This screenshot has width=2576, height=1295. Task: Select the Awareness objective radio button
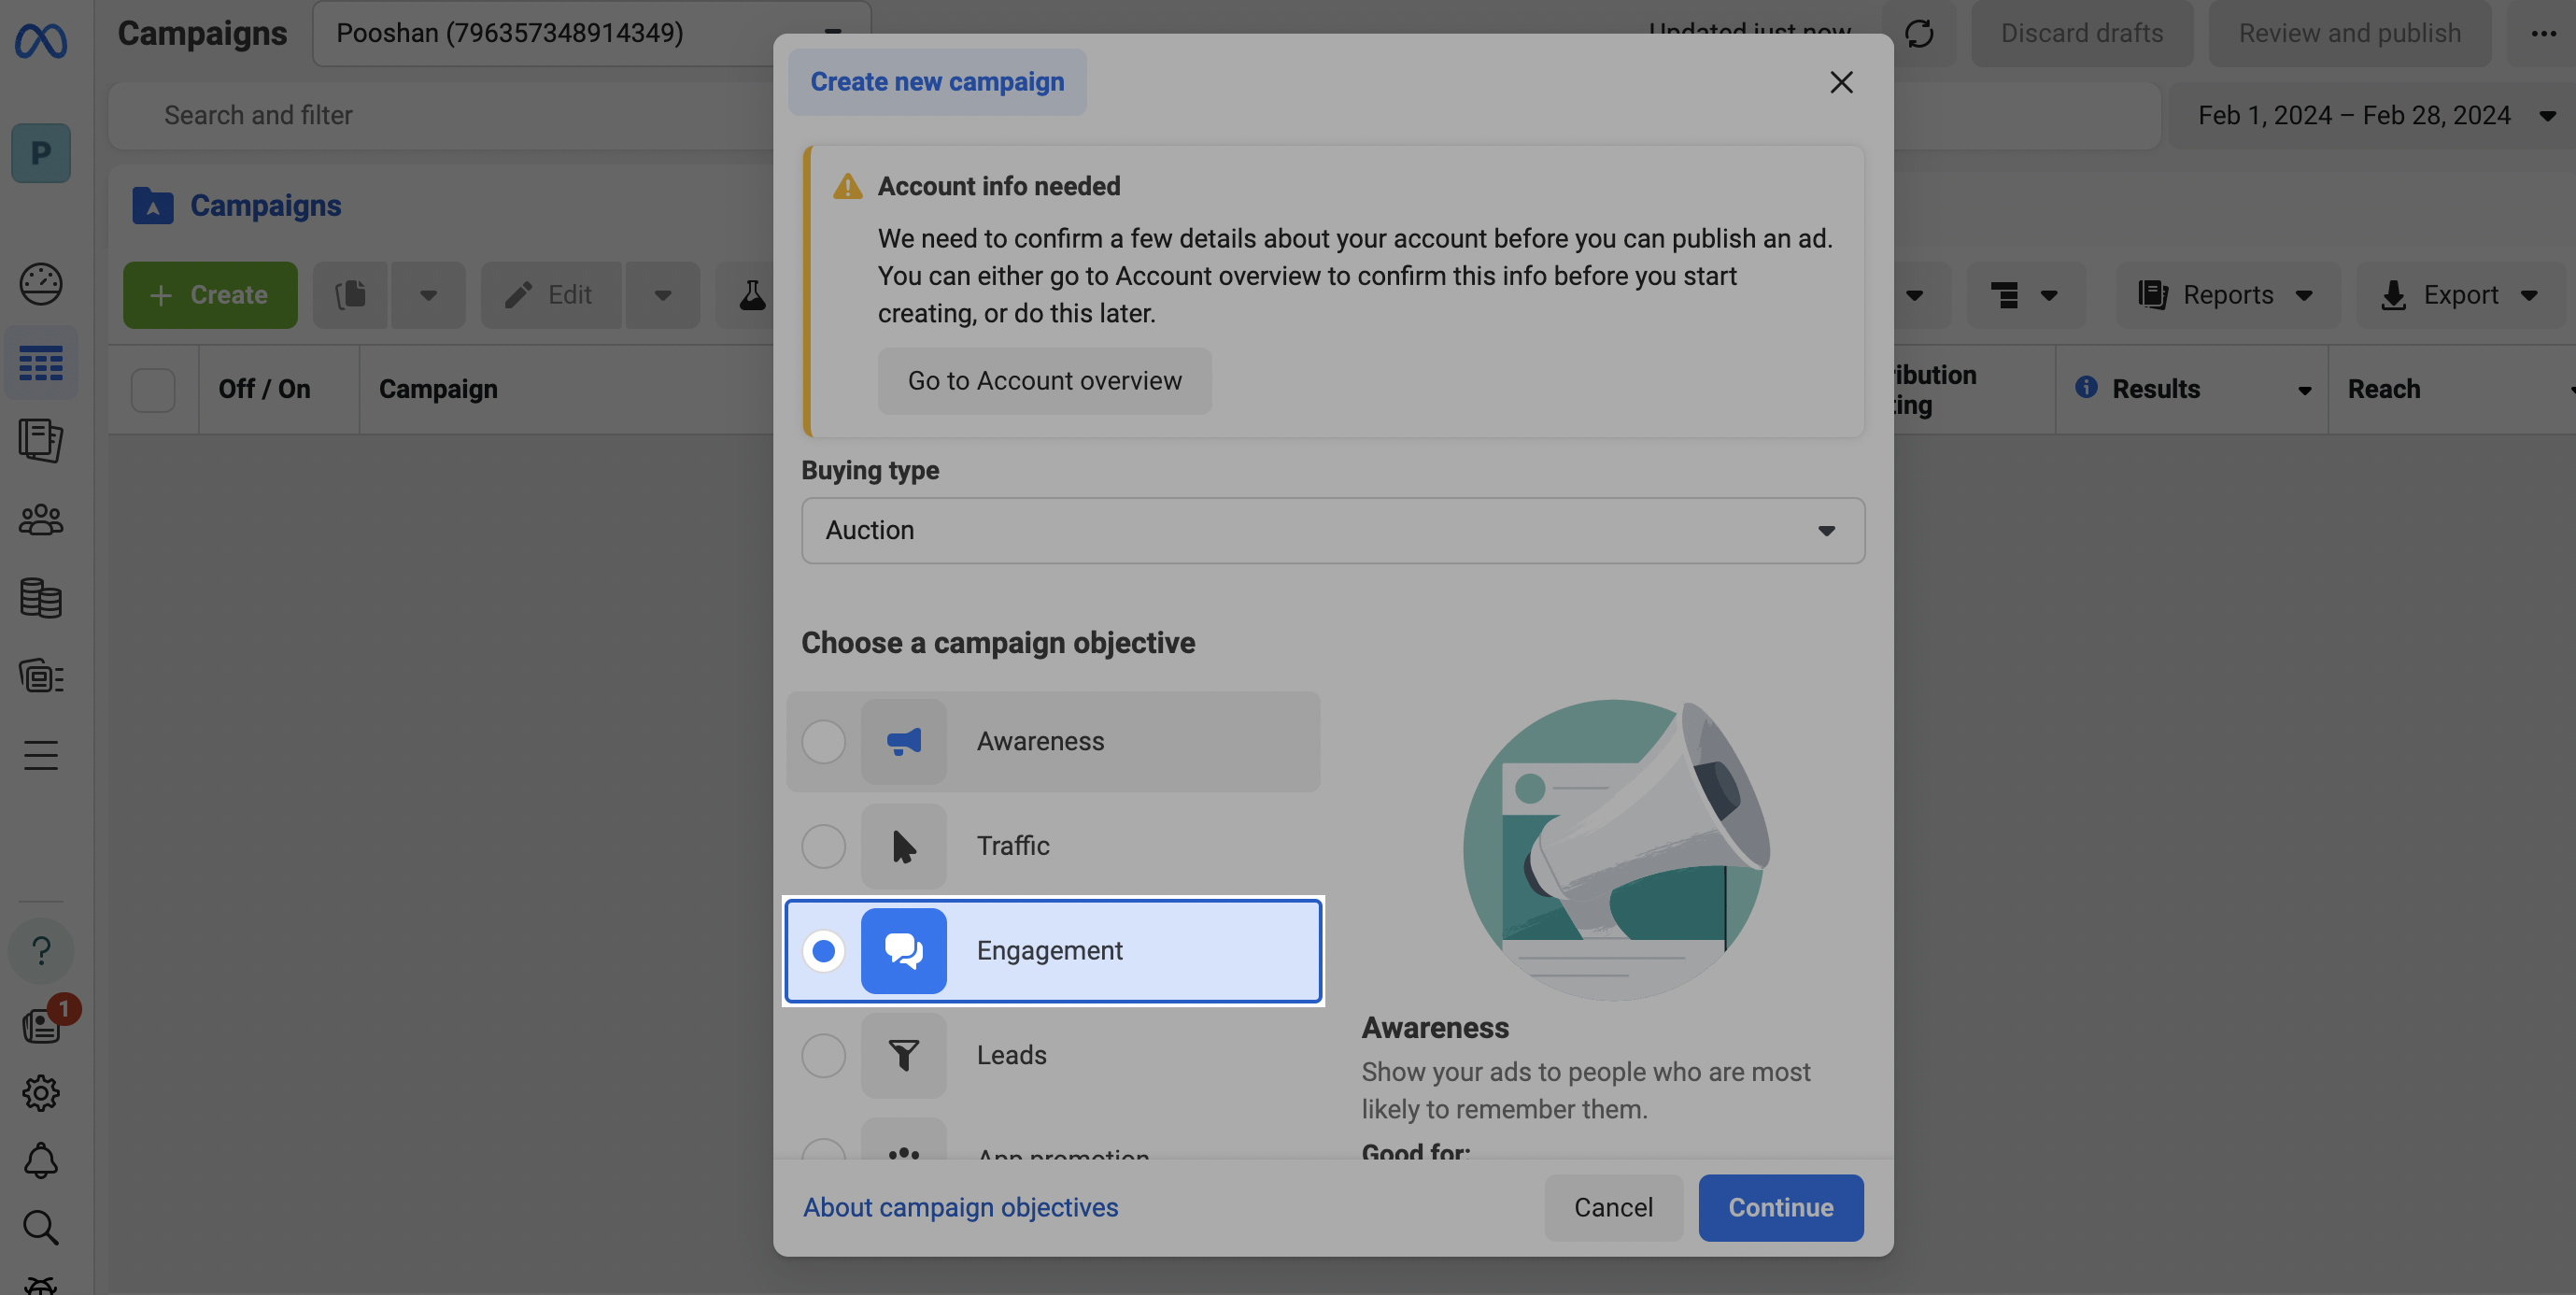point(824,742)
